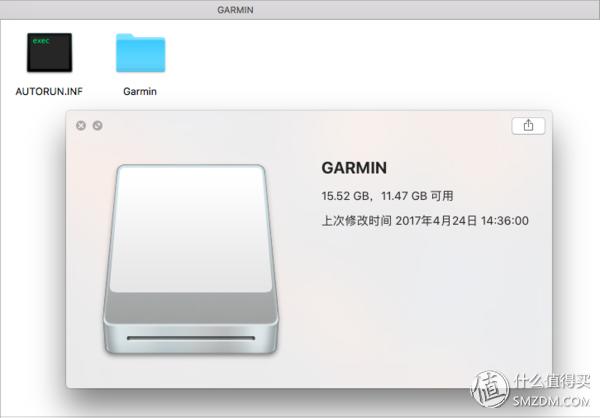Click the Garmin folder name label
The height and width of the screenshot is (418, 600).
(140, 91)
